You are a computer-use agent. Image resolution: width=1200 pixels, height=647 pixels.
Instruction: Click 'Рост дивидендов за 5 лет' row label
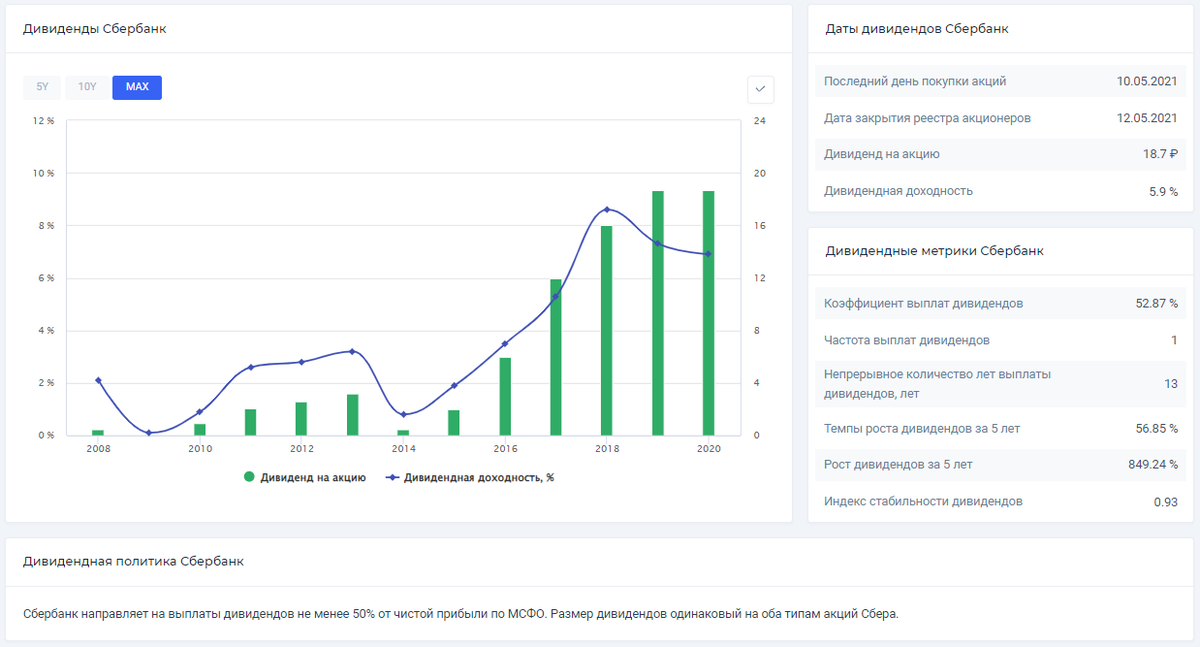pyautogui.click(x=898, y=465)
